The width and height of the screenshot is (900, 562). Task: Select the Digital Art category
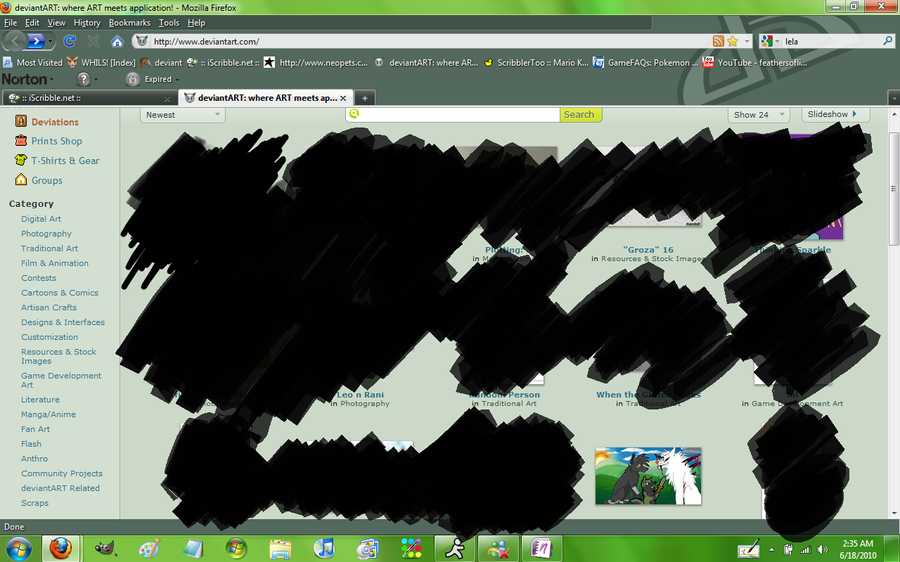(x=41, y=219)
